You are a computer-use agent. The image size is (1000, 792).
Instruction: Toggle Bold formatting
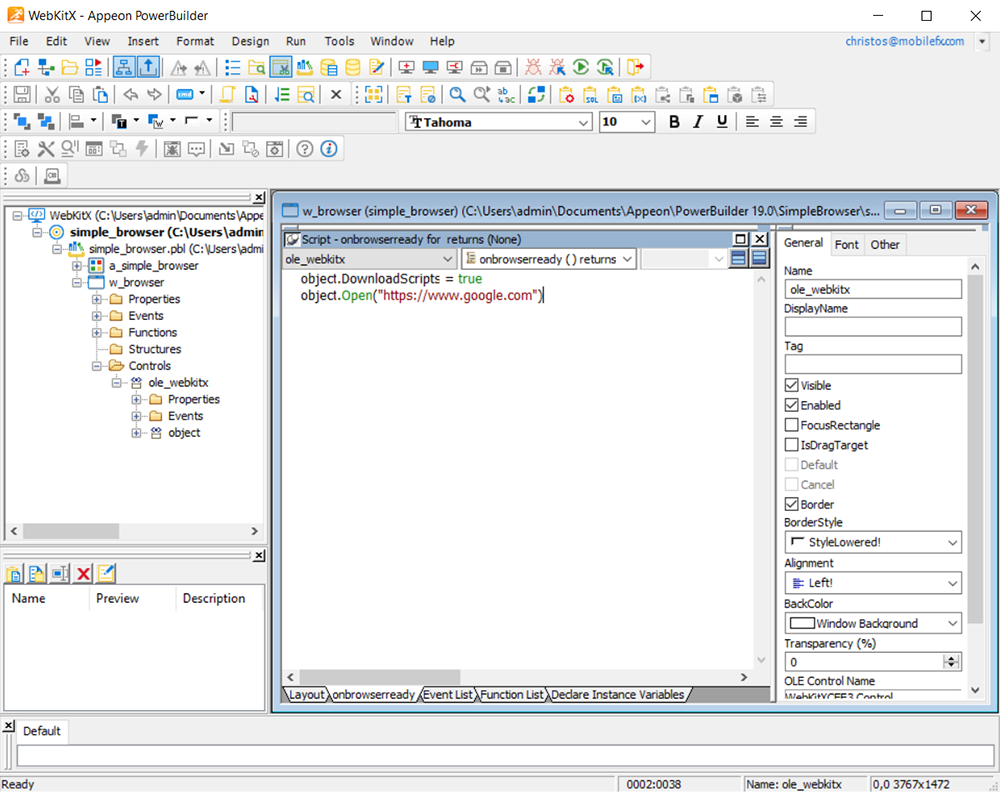674,122
